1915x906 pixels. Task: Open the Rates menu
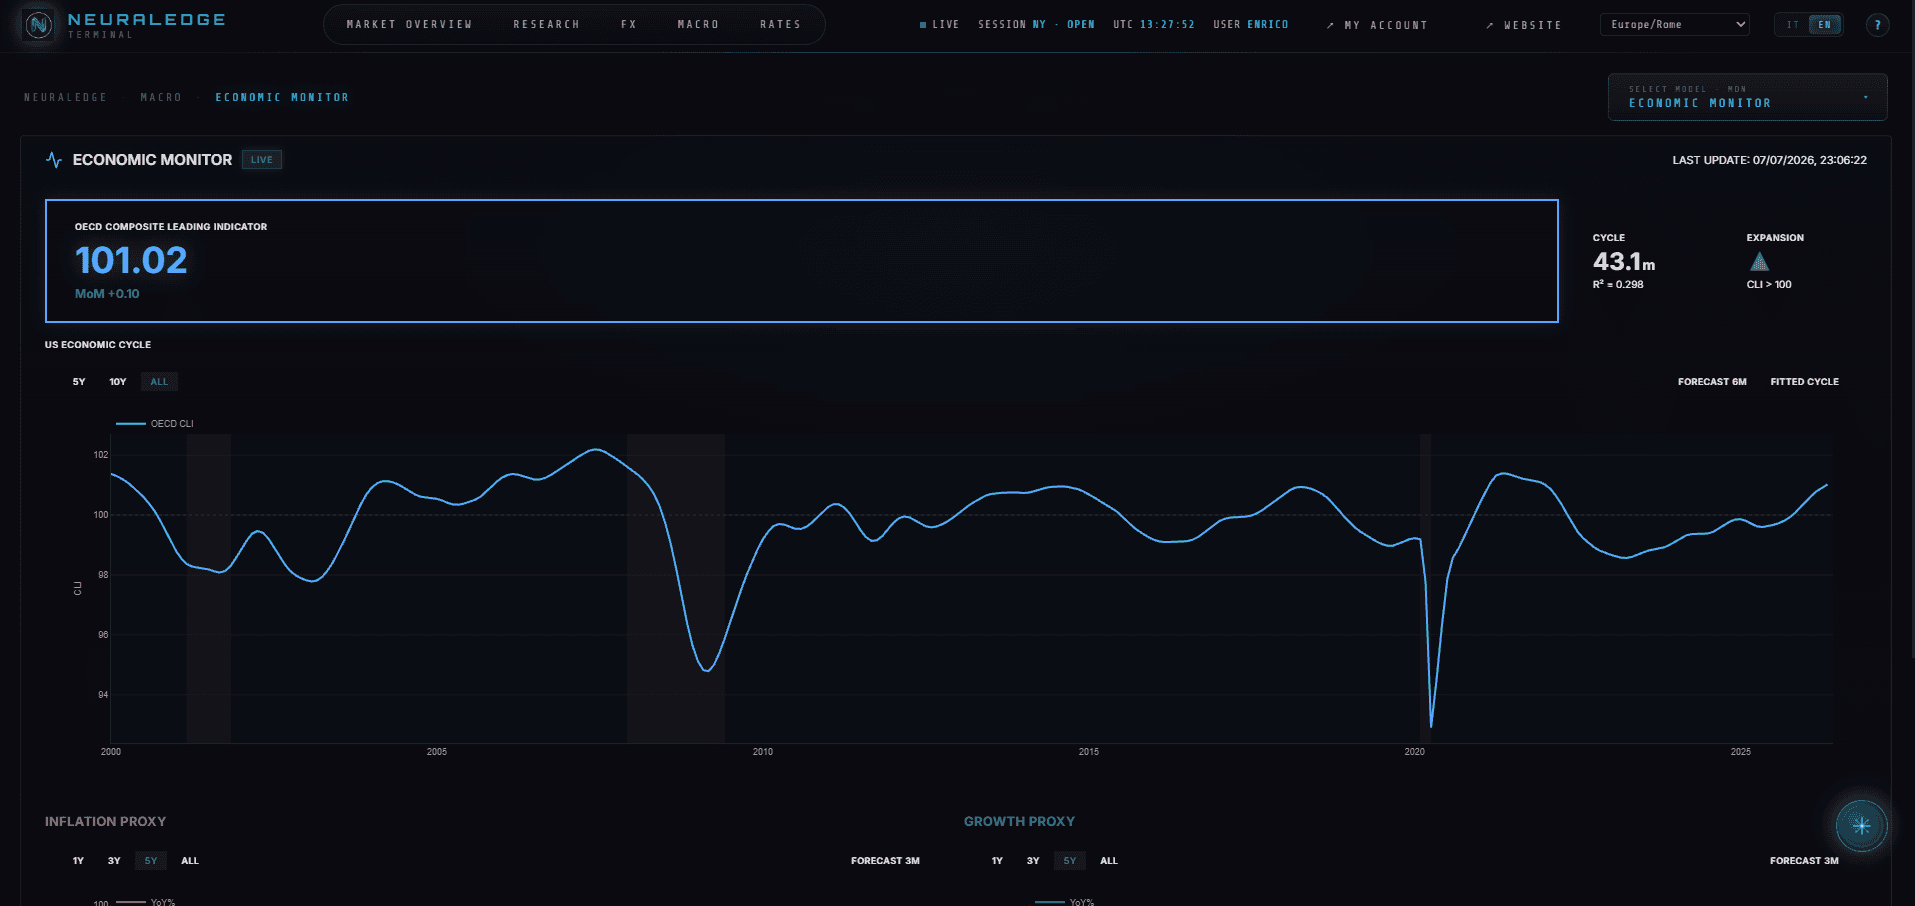780,25
